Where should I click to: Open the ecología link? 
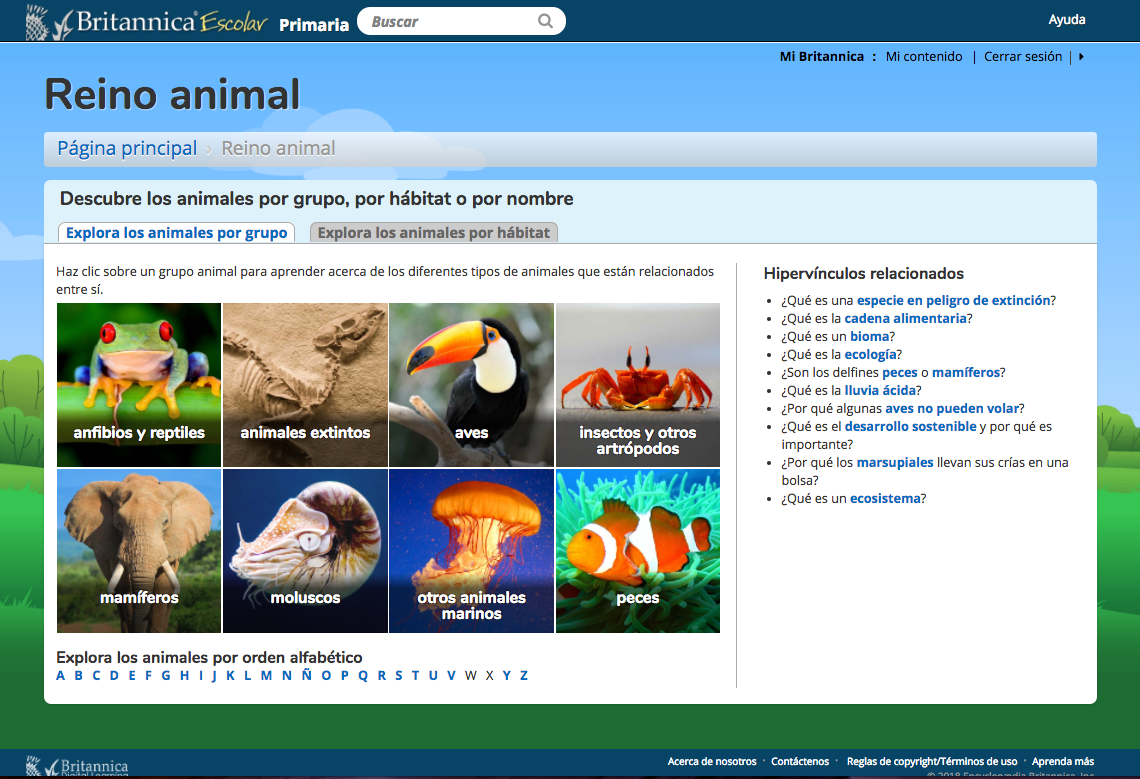click(x=870, y=355)
